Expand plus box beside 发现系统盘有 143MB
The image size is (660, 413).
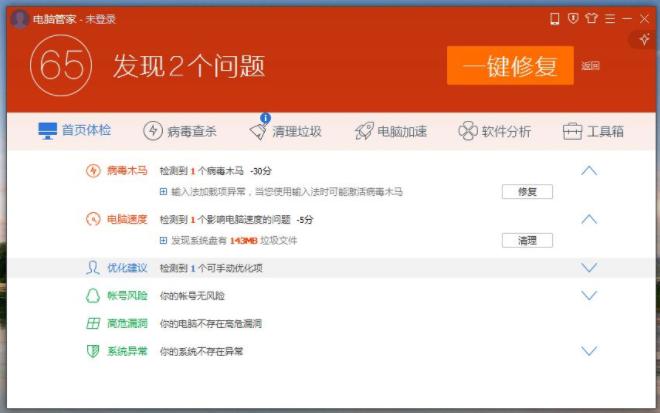[x=163, y=240]
